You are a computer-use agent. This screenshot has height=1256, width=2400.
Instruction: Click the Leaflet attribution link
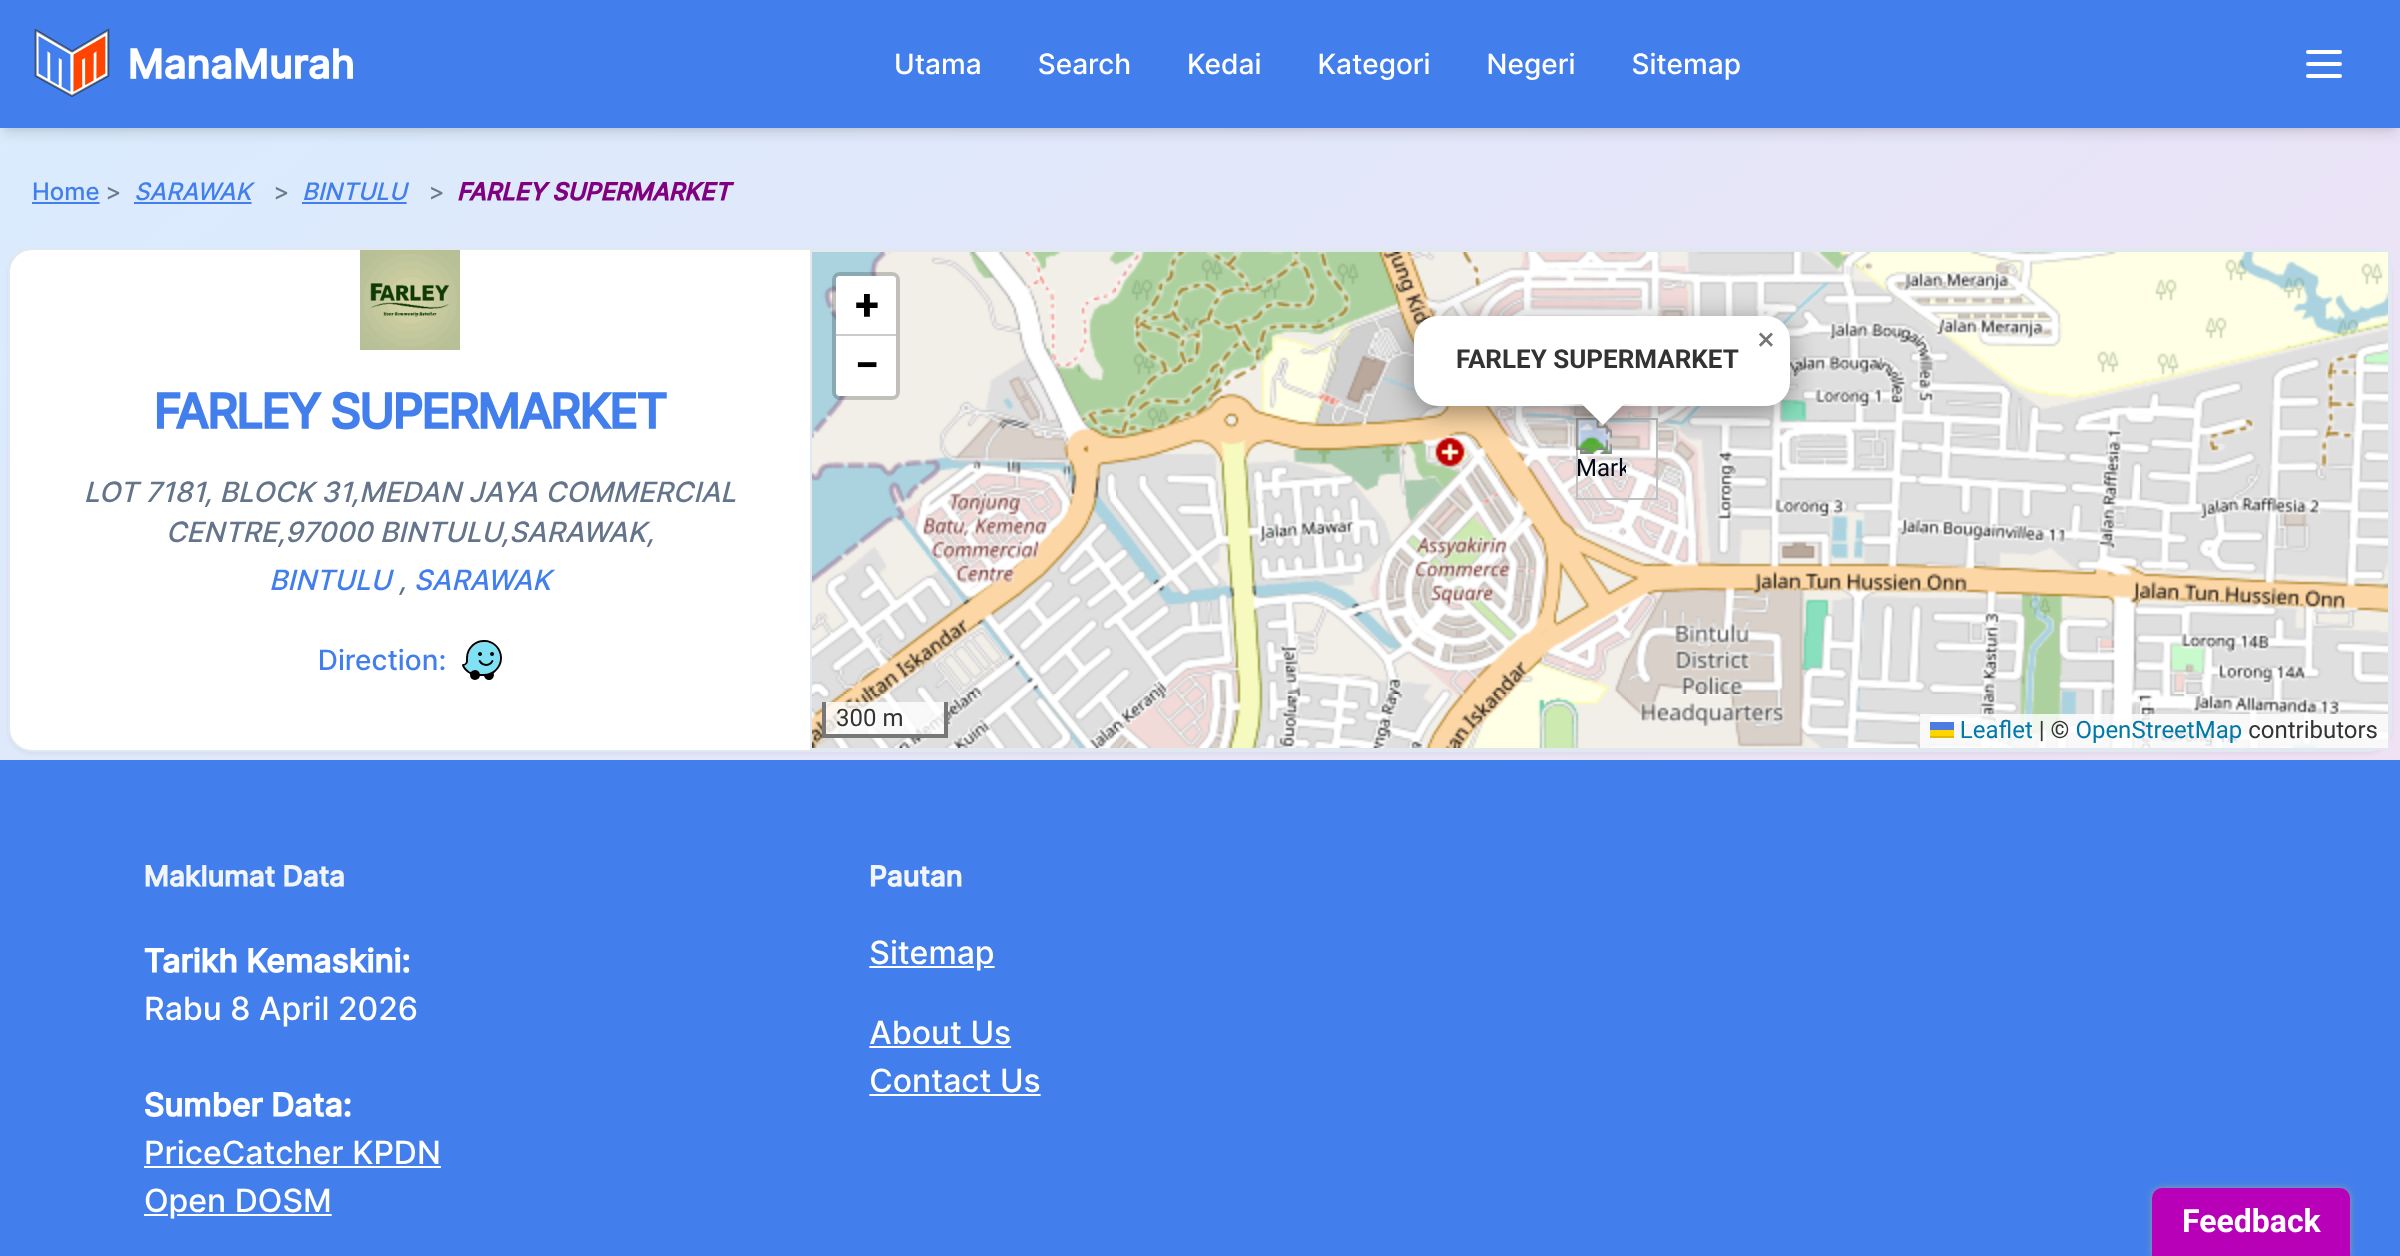coord(1995,730)
